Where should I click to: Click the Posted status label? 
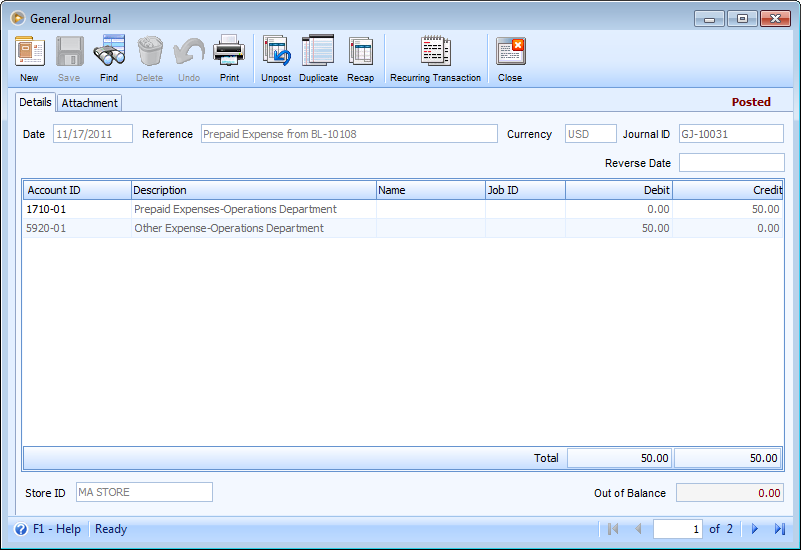point(751,102)
